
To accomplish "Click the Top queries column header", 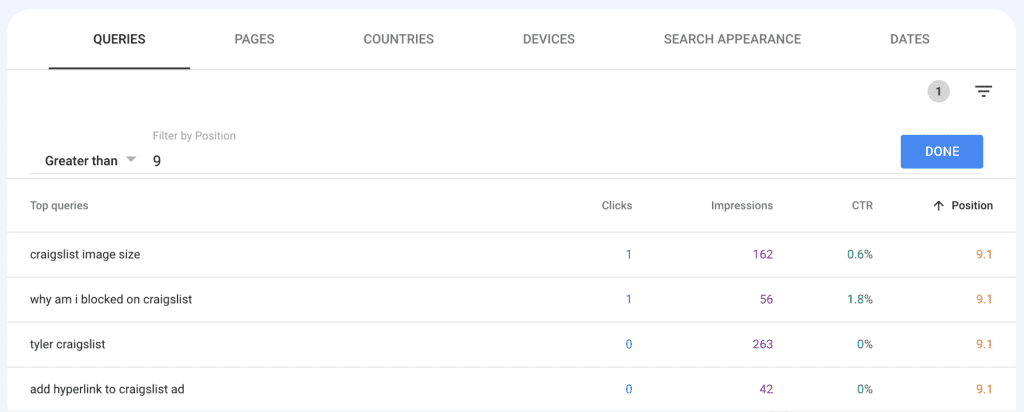I will pos(59,206).
